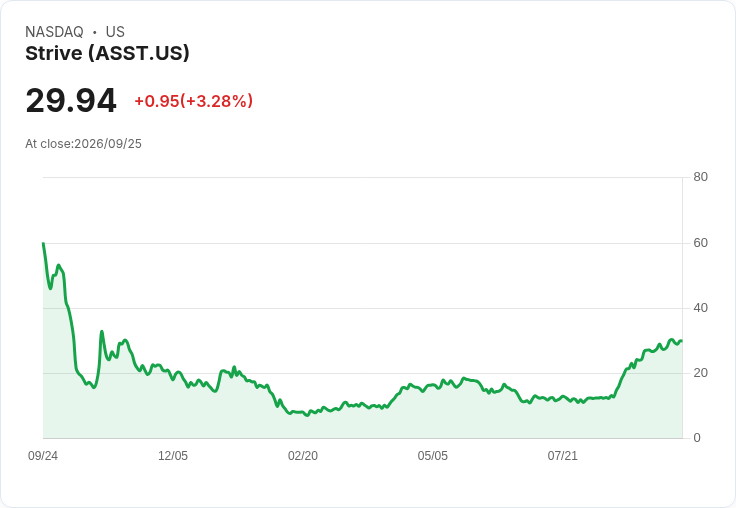Click the US market label
The height and width of the screenshot is (508, 736).
115,32
